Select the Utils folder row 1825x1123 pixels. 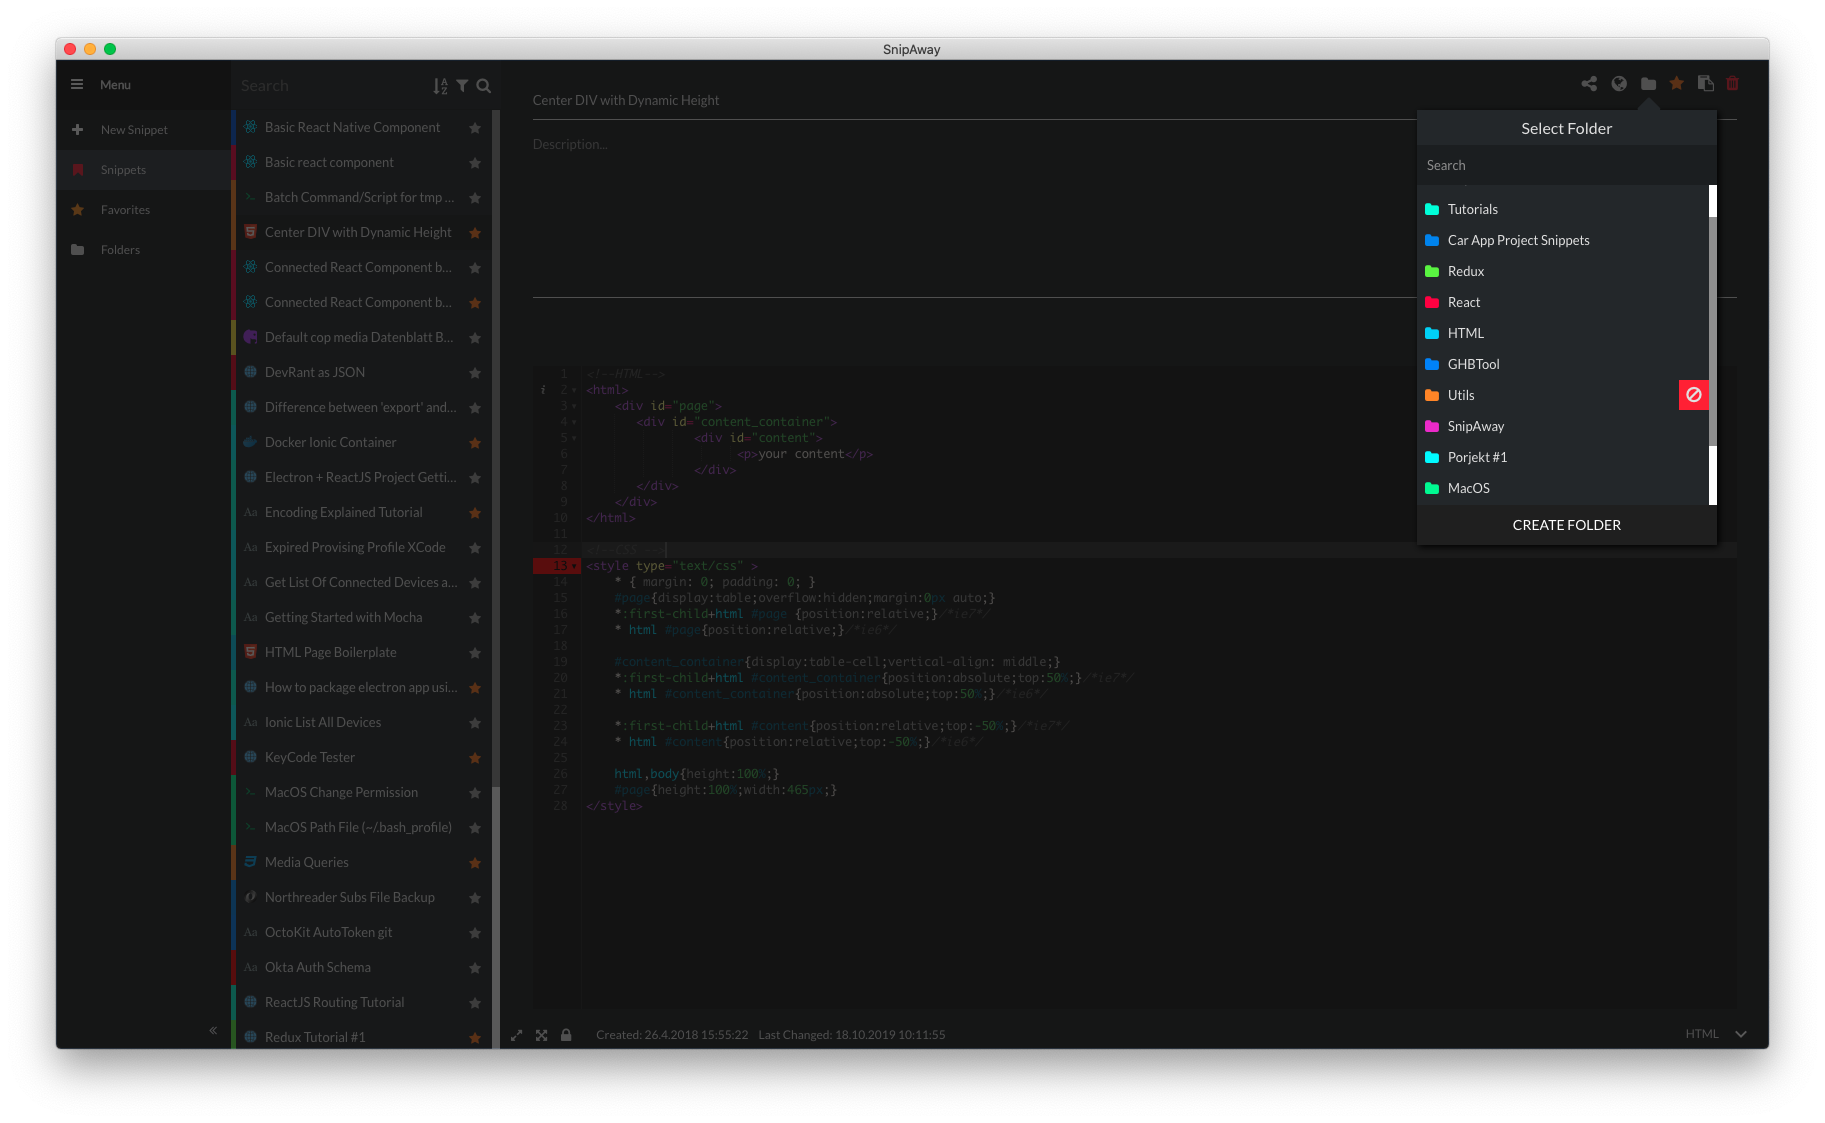(x=1548, y=395)
